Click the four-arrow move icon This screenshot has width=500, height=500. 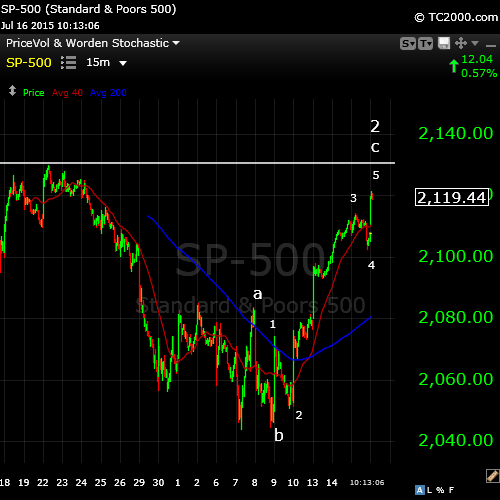click(x=461, y=43)
